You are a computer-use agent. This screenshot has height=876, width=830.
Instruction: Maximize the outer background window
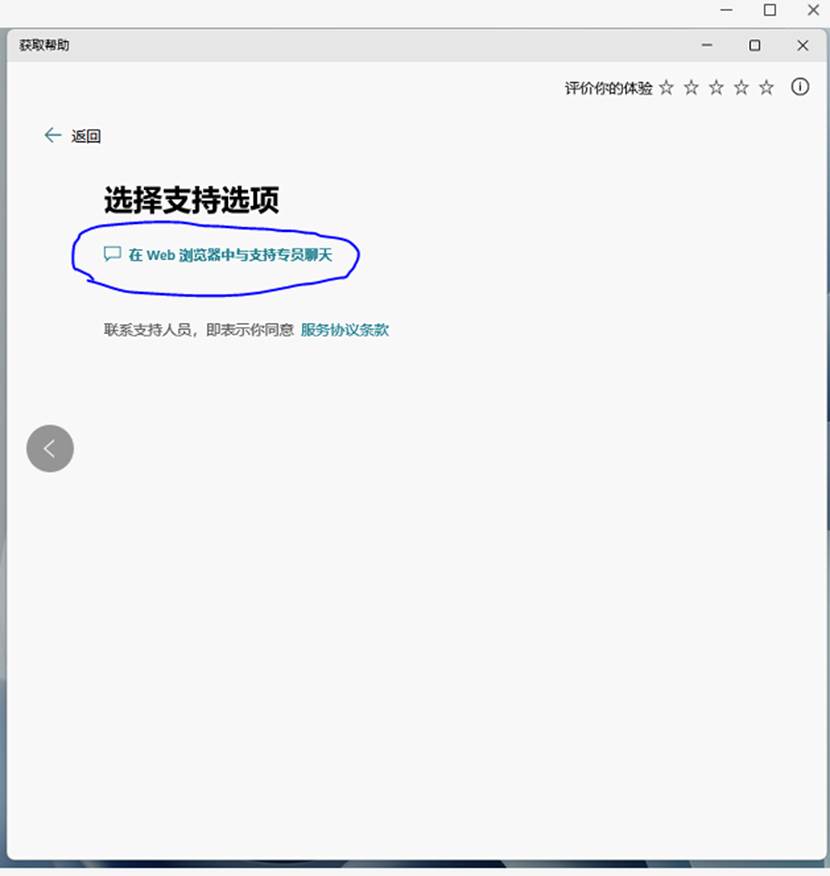click(770, 10)
